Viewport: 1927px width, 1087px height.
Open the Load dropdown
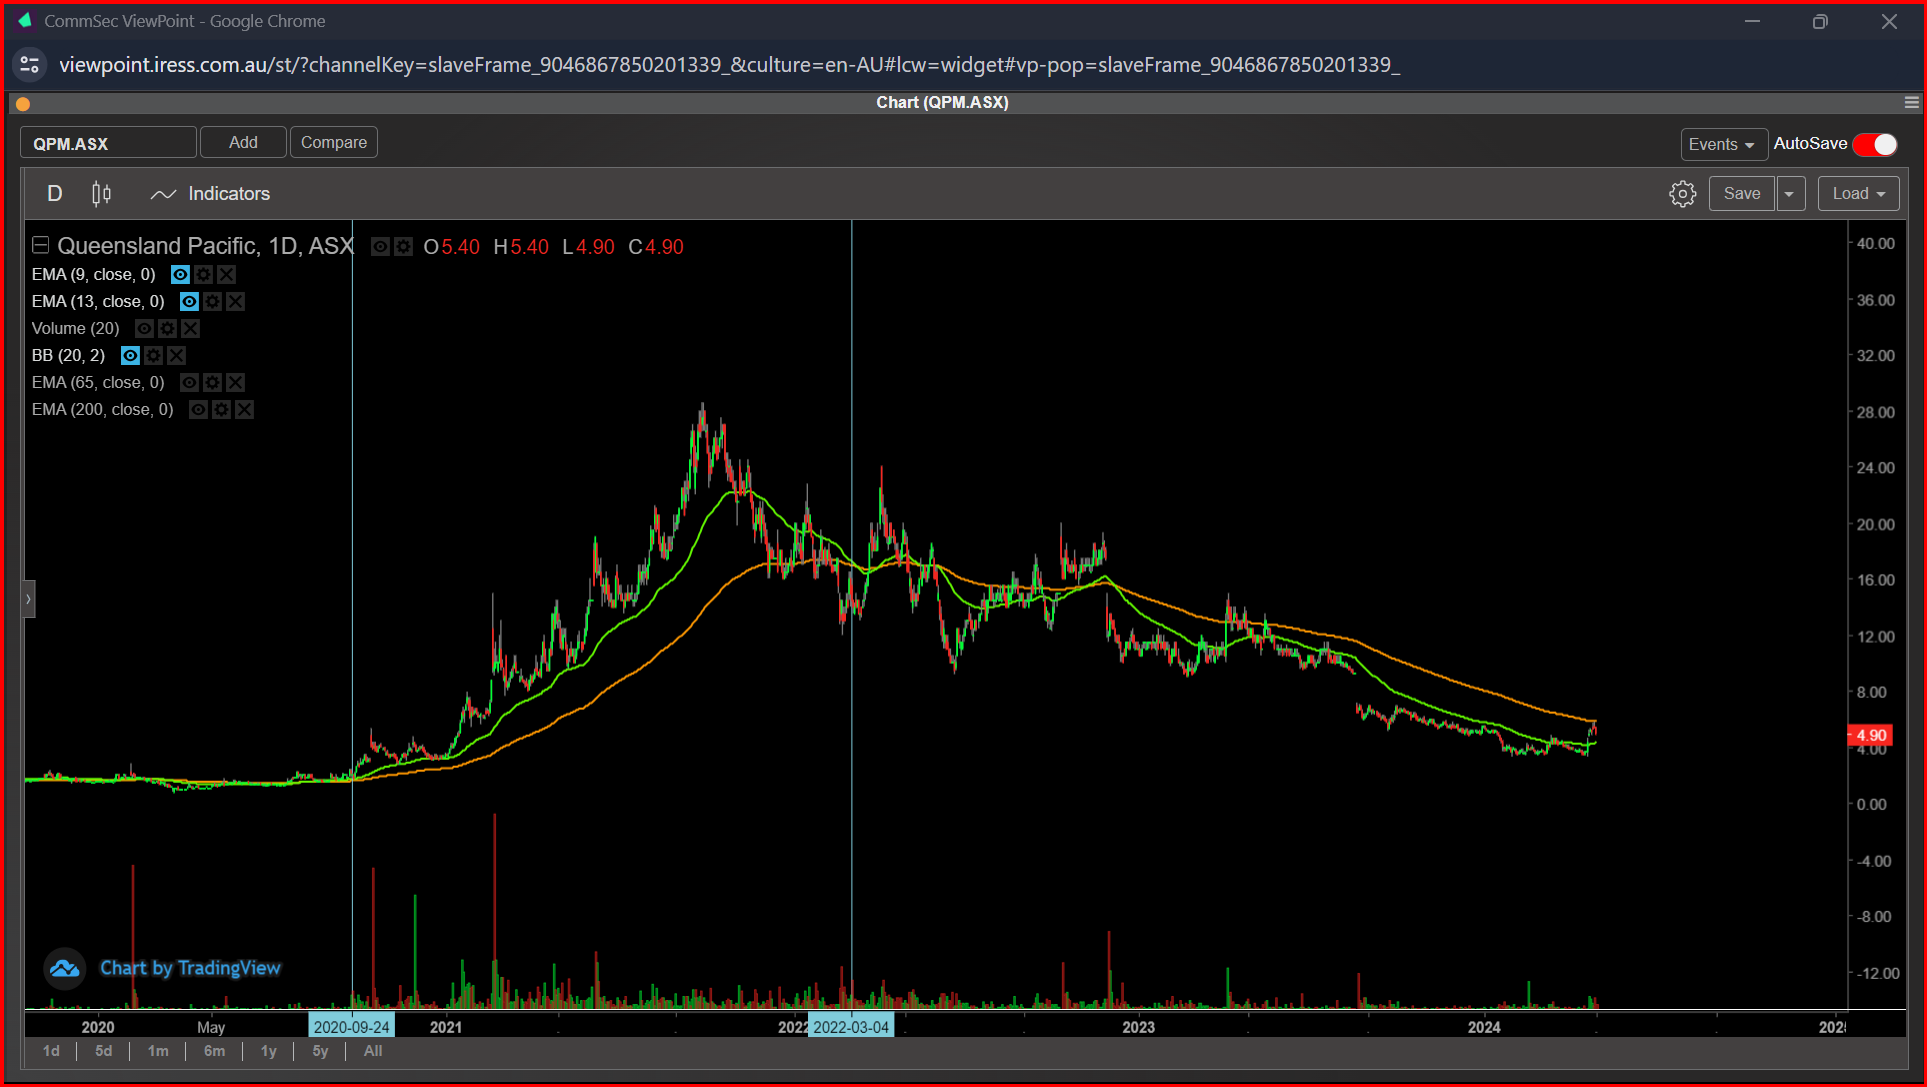[1858, 194]
